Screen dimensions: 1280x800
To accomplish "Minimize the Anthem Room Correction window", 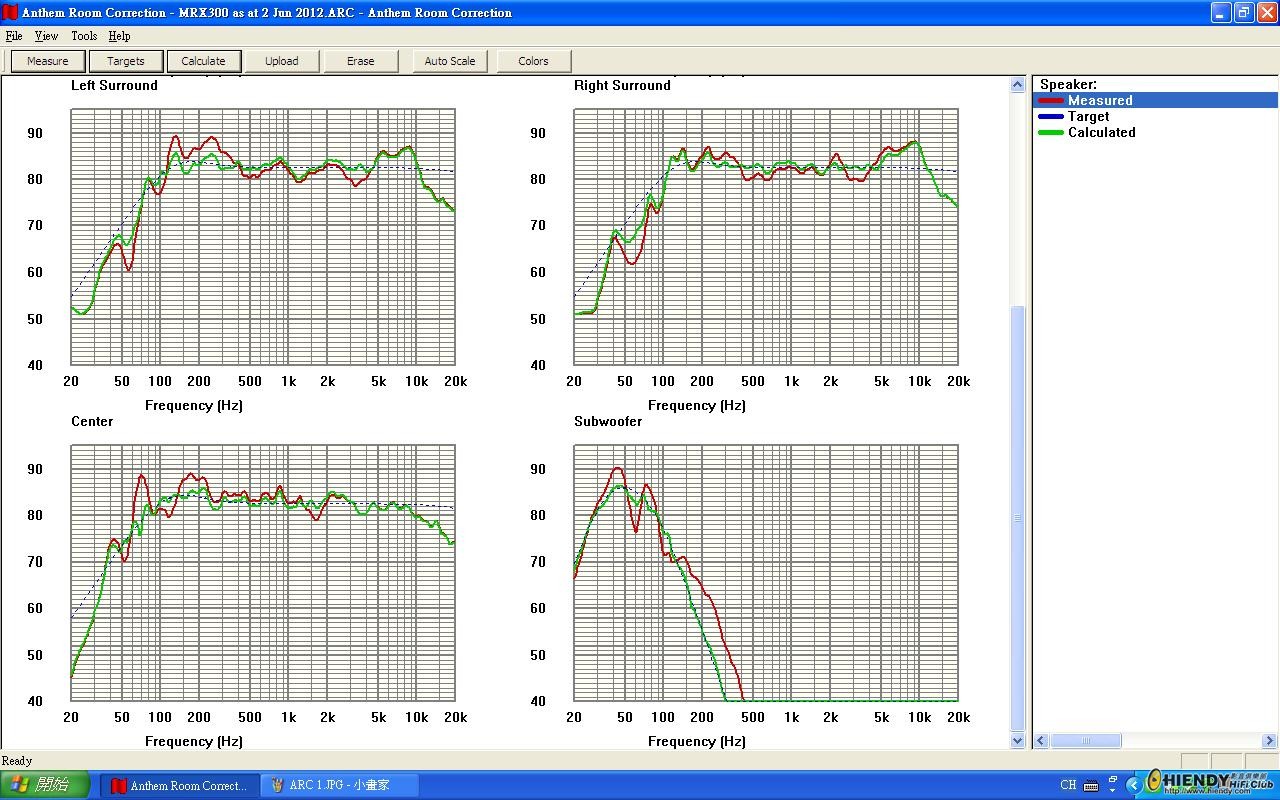I will pyautogui.click(x=1221, y=13).
